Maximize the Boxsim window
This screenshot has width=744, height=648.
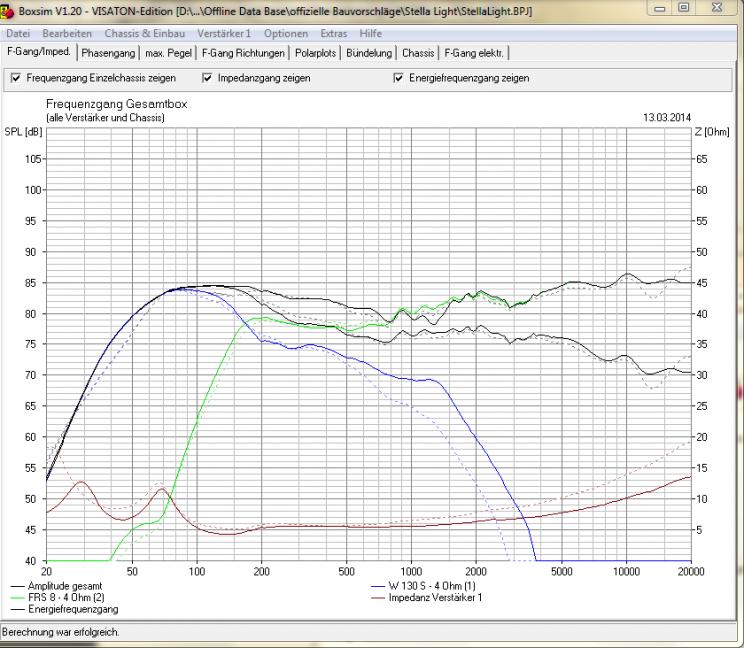pyautogui.click(x=686, y=10)
